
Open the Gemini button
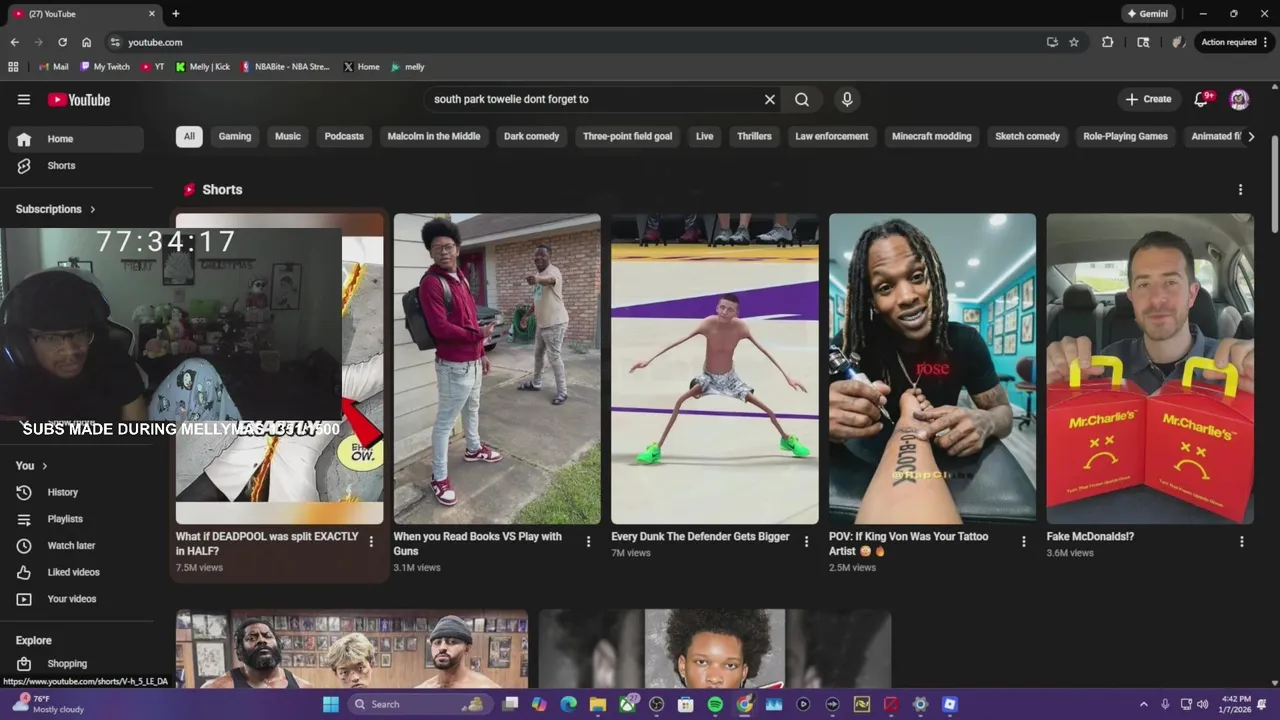[x=1147, y=14]
